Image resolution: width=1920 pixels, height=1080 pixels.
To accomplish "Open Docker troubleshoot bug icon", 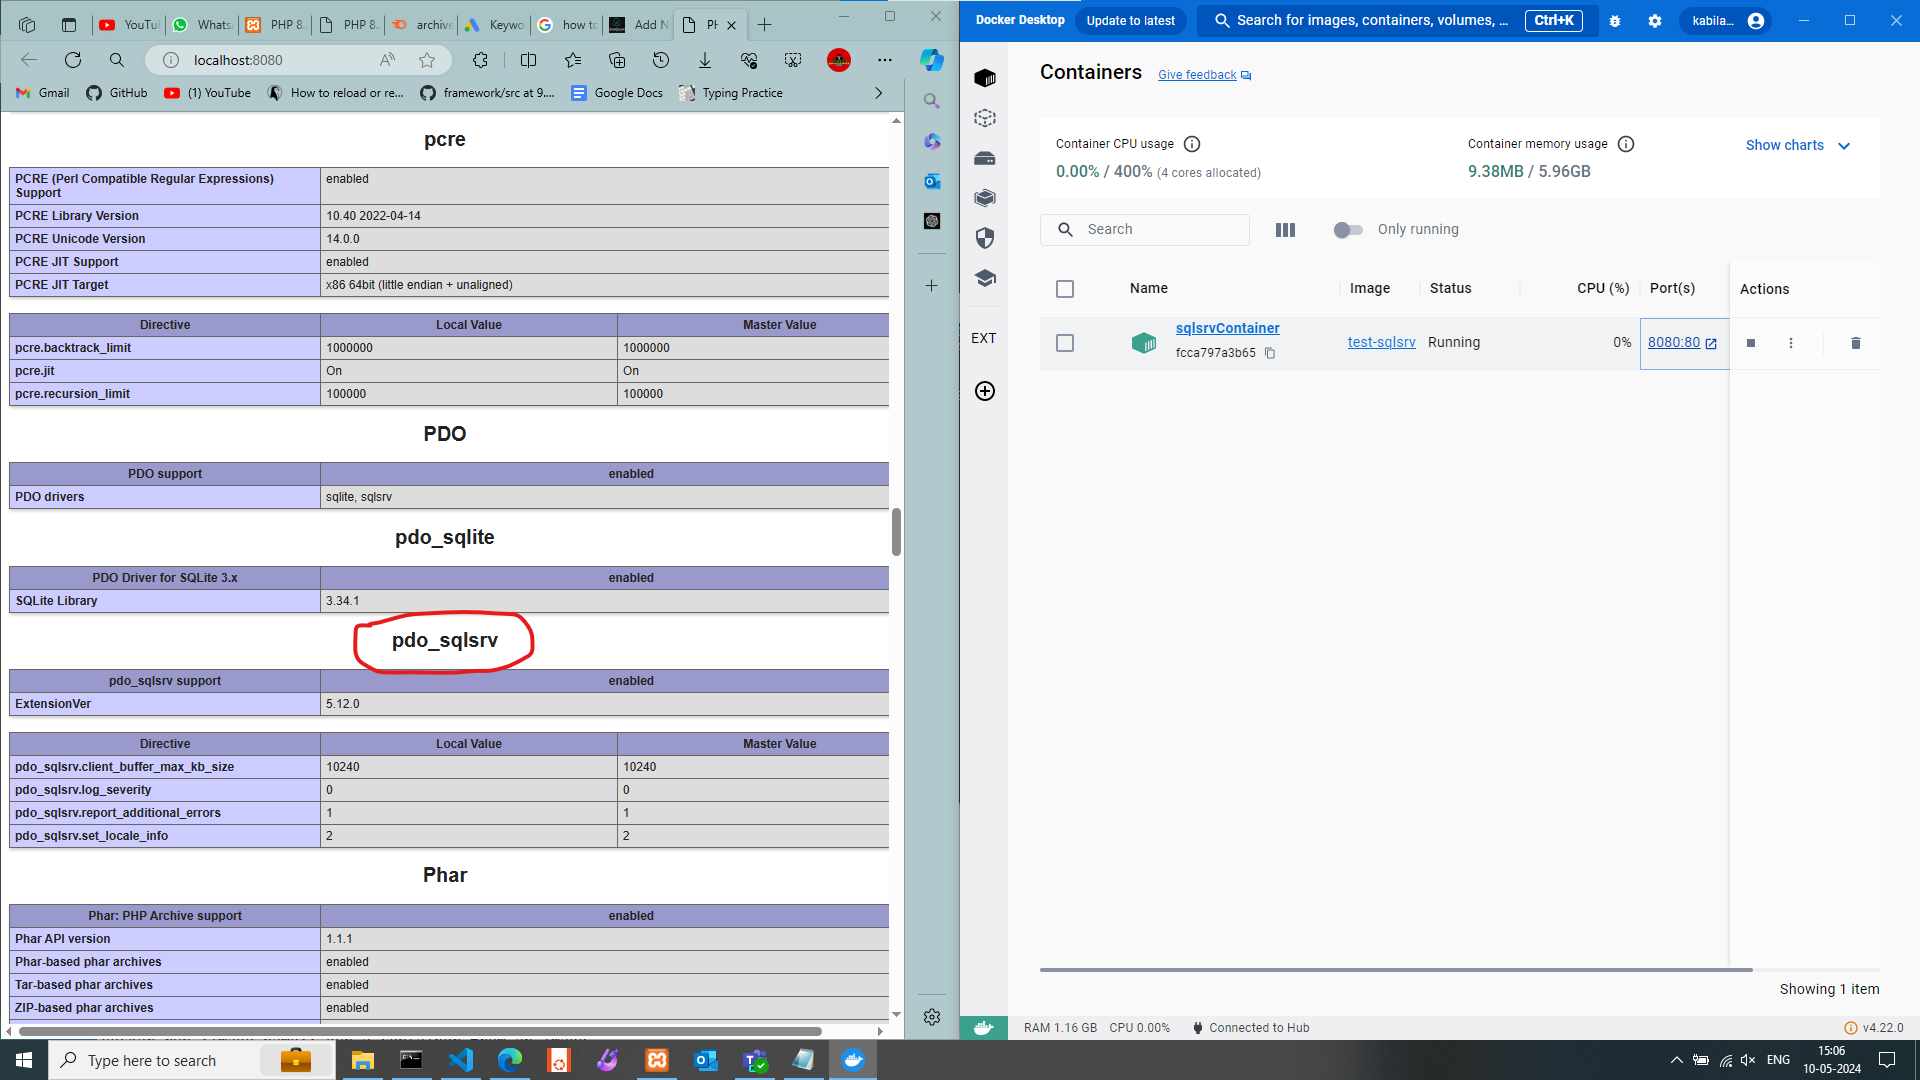I will tap(1615, 21).
